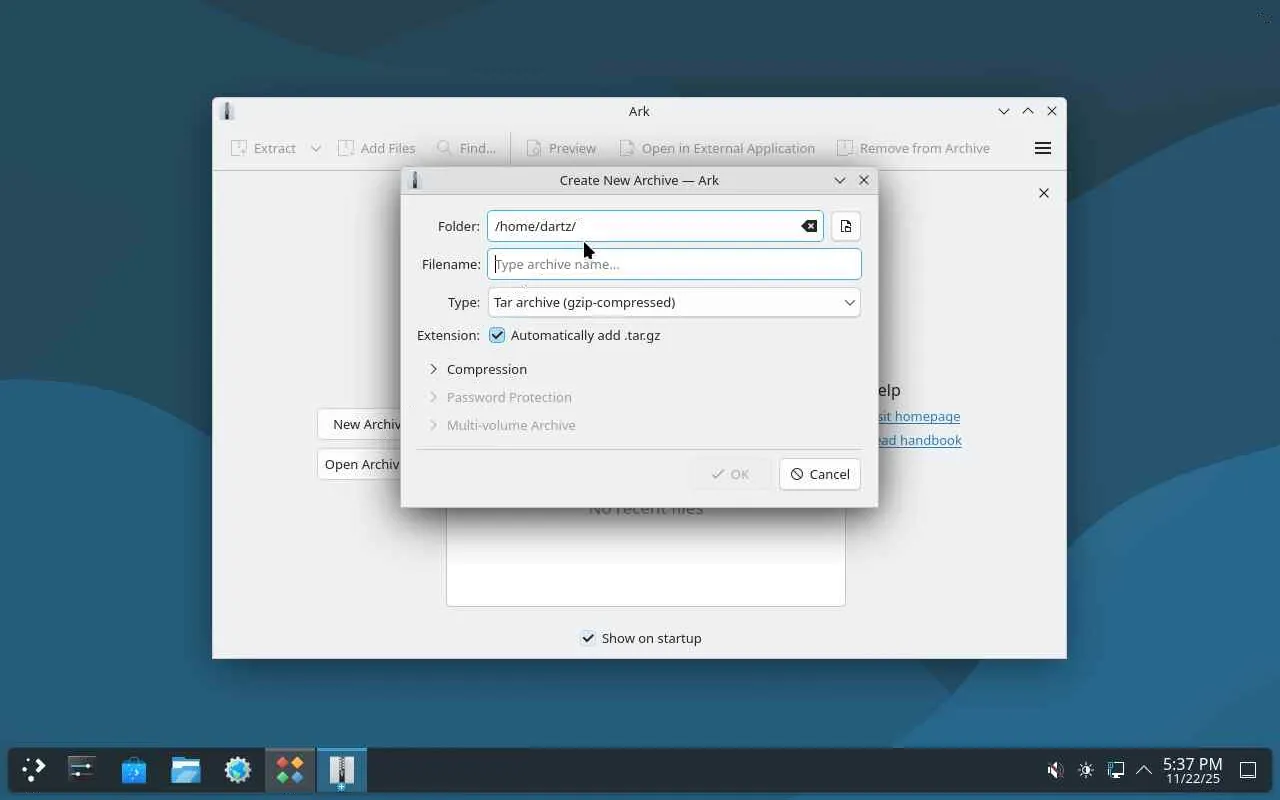1280x800 pixels.
Task: Click the dialog title bar Ark icon
Action: coord(416,180)
